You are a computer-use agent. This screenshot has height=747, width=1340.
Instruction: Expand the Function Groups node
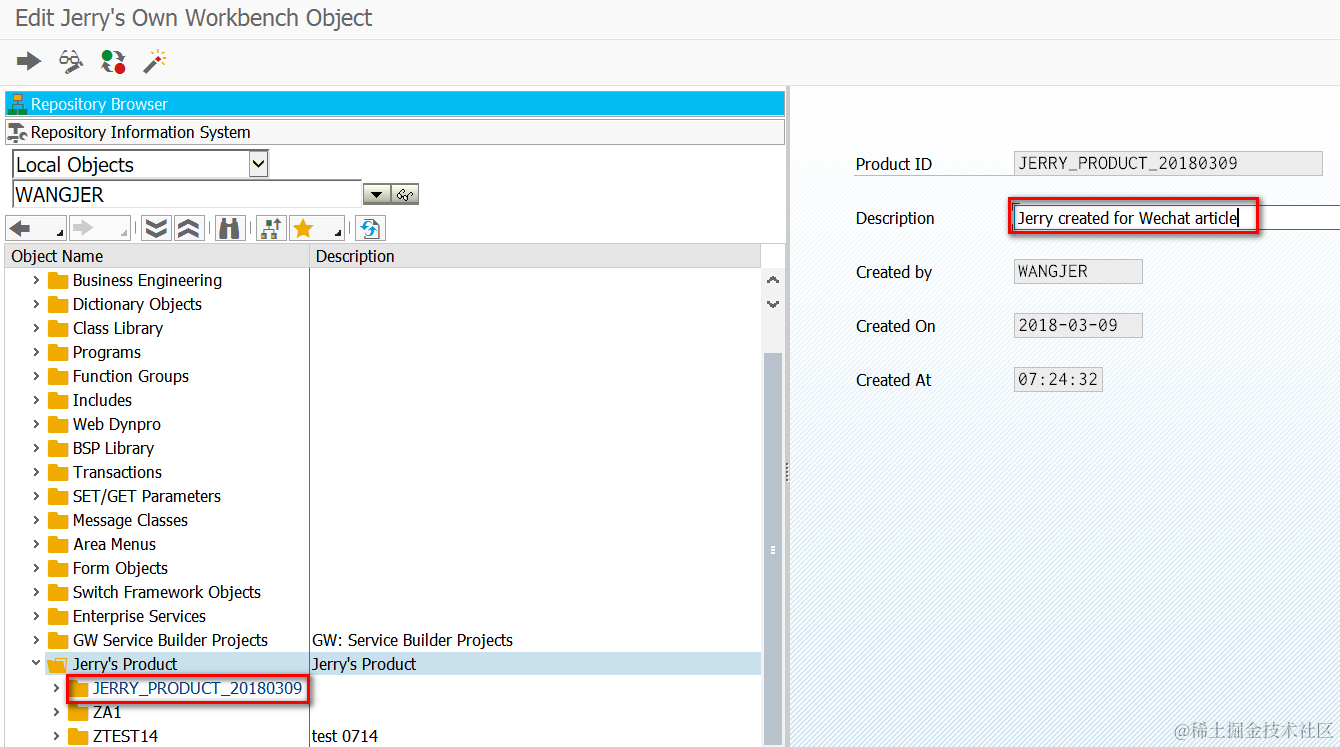[x=37, y=376]
